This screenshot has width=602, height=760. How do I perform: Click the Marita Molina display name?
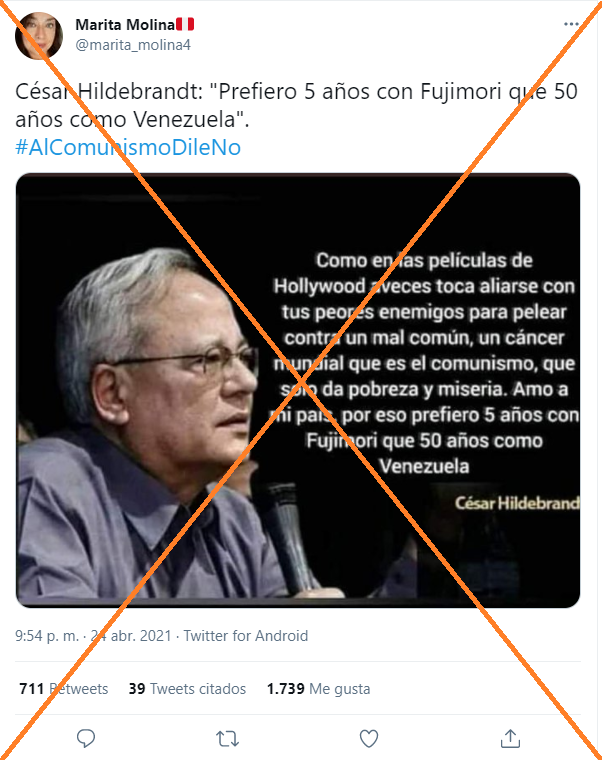point(125,24)
